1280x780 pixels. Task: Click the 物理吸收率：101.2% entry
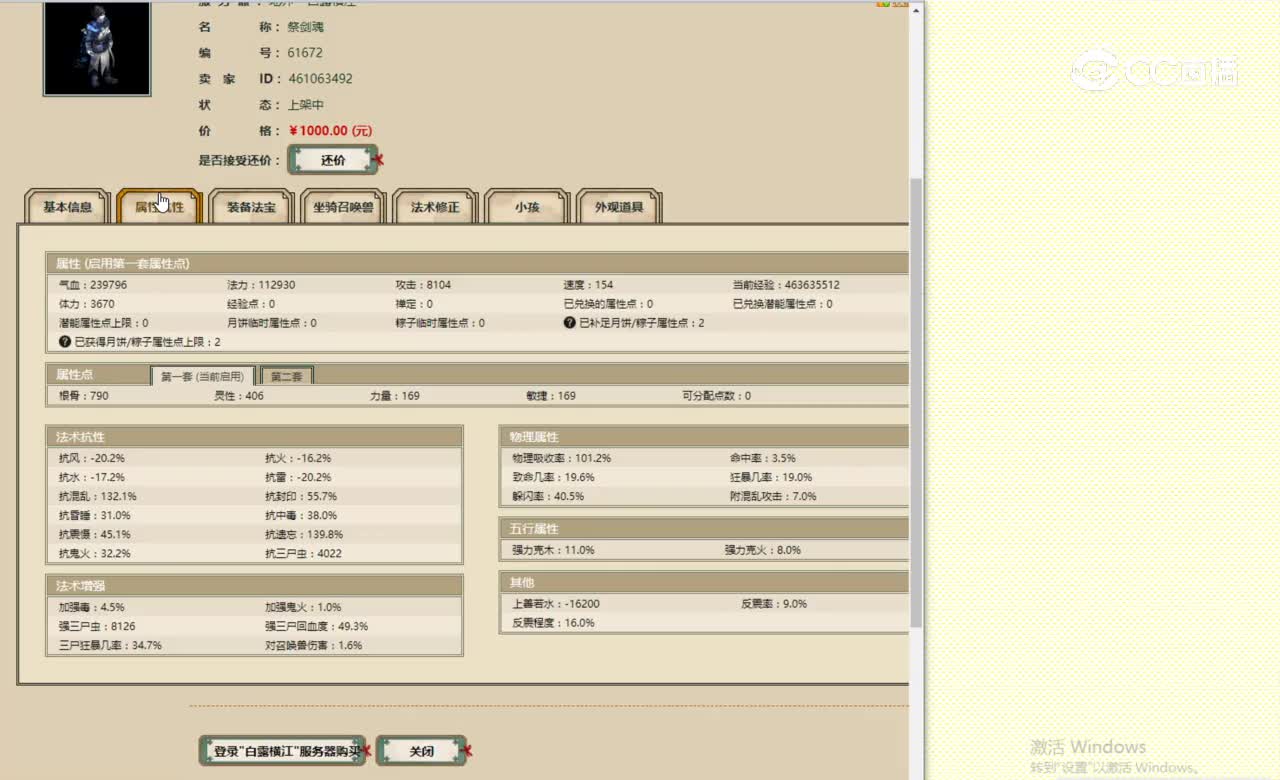(561, 458)
